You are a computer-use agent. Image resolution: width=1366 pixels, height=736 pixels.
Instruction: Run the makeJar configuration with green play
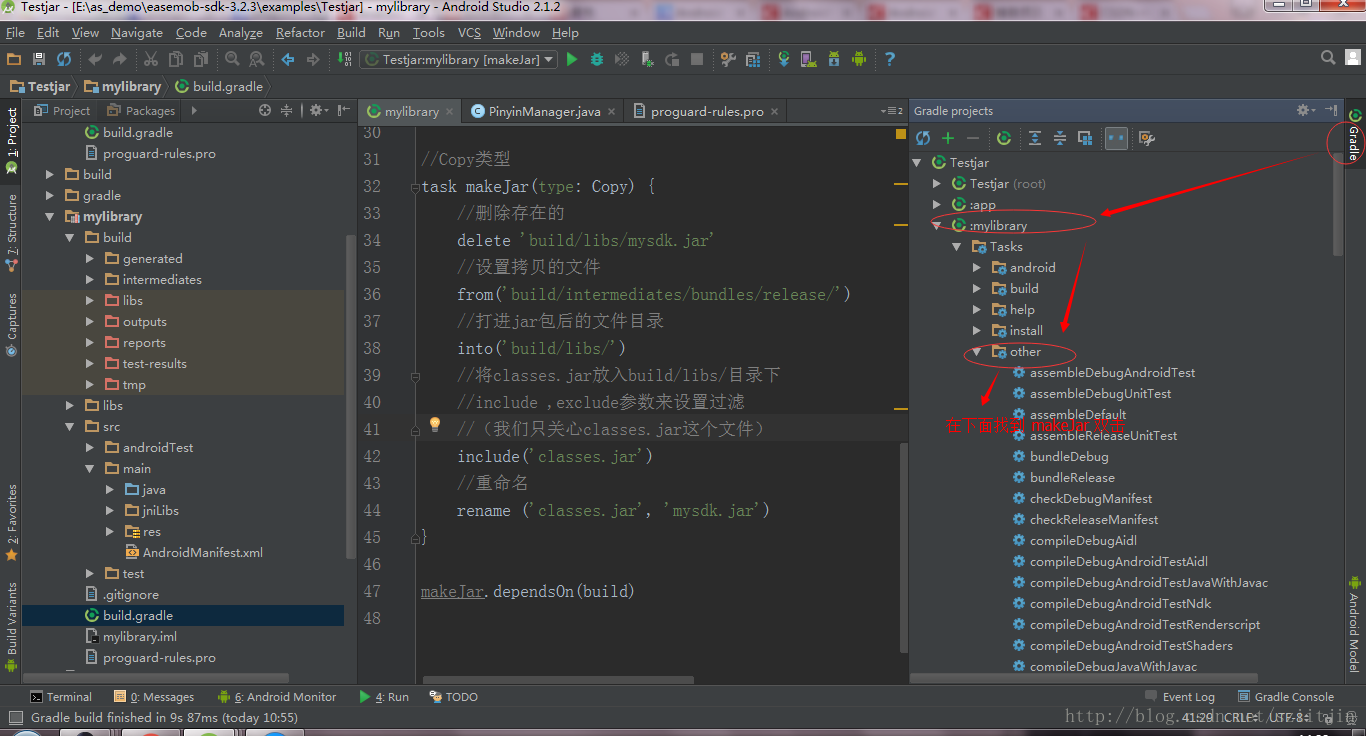pos(572,60)
